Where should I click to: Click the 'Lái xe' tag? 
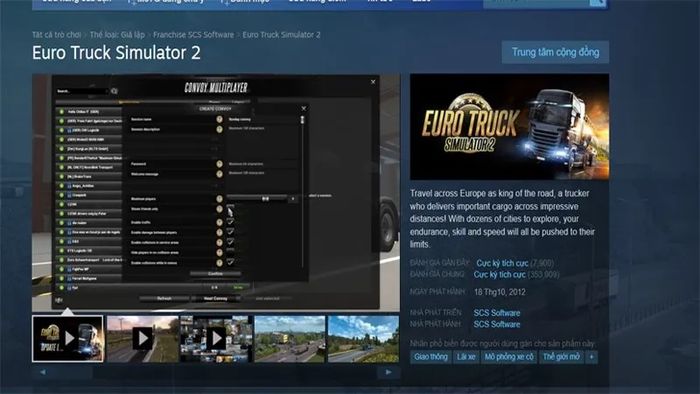[x=466, y=357]
